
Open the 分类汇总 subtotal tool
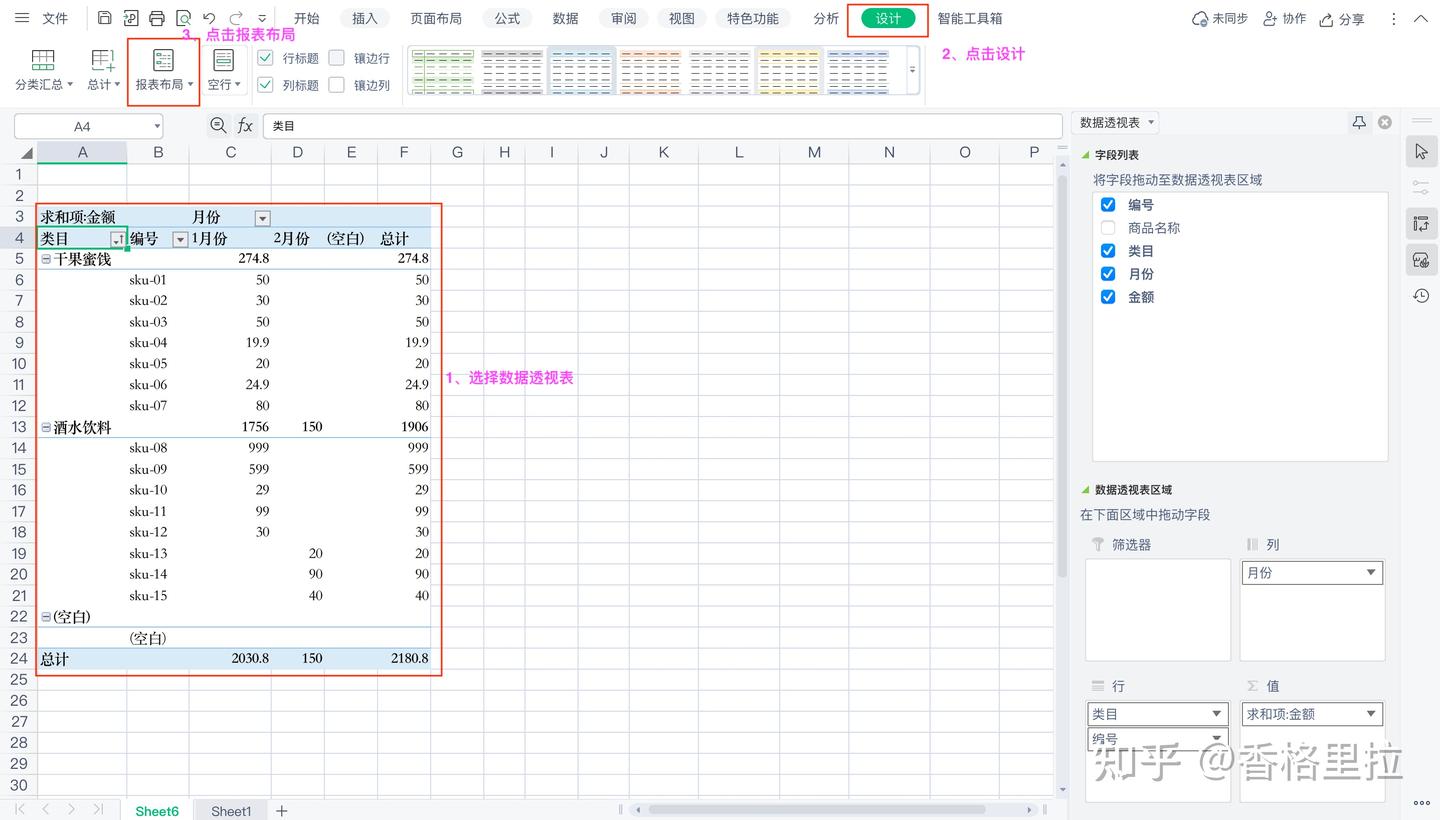pos(44,71)
